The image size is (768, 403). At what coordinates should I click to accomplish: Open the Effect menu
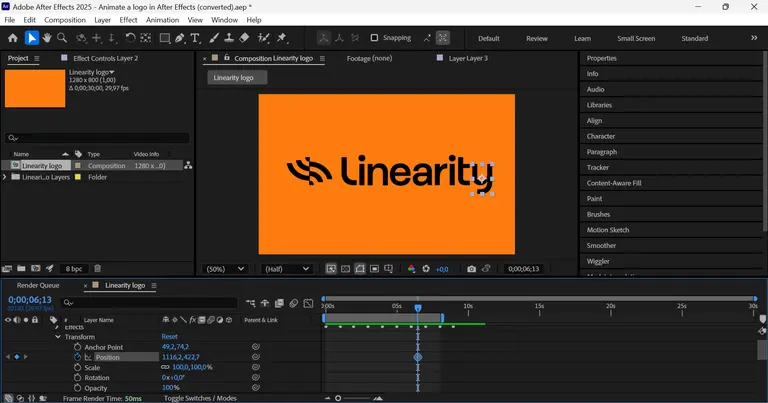(x=128, y=20)
